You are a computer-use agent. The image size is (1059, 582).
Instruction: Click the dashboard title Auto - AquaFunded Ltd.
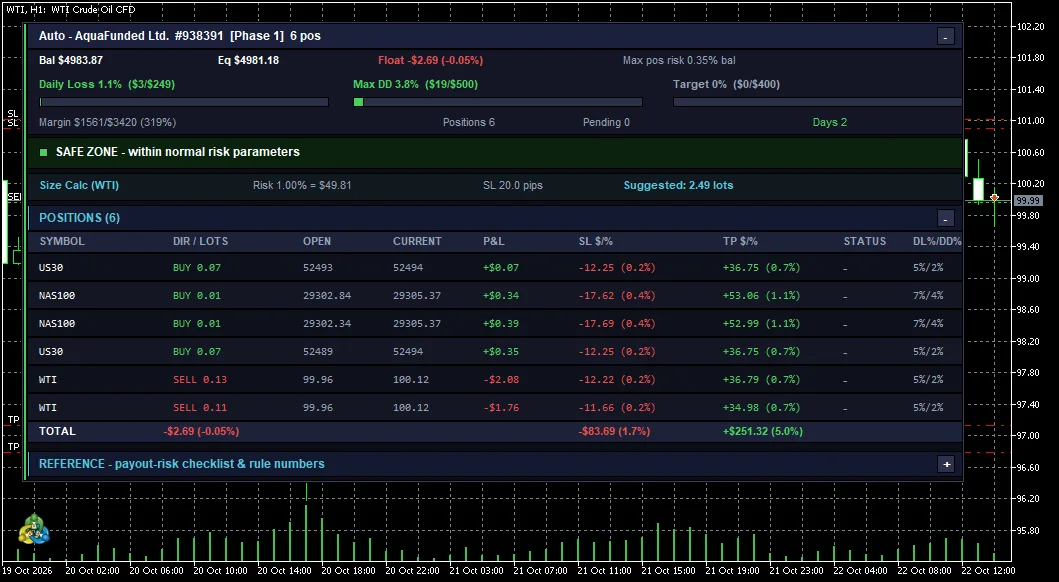click(x=104, y=36)
